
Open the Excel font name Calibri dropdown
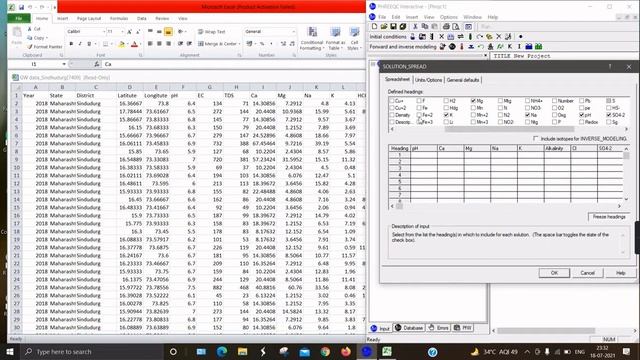[x=104, y=31]
